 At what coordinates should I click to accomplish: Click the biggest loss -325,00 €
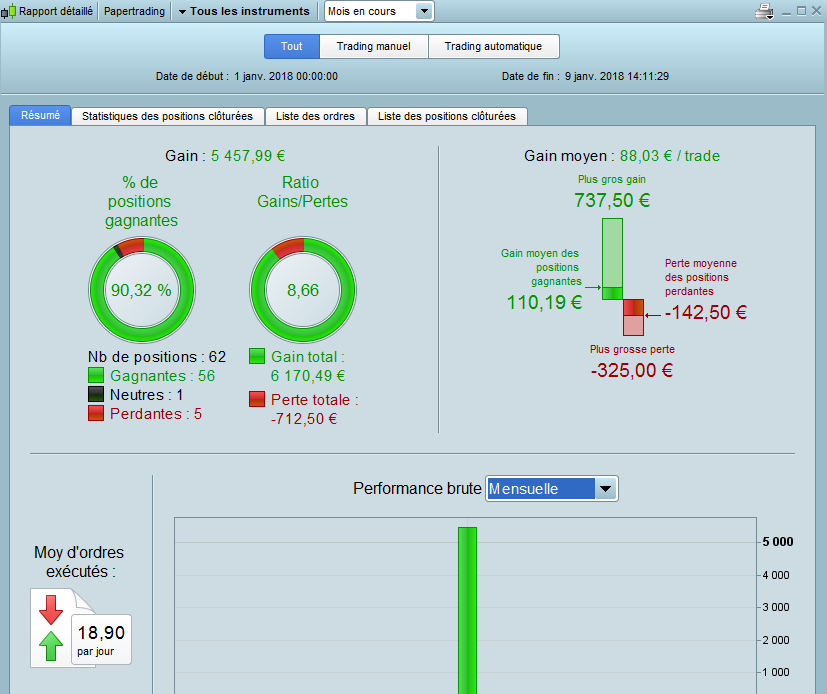pos(632,370)
